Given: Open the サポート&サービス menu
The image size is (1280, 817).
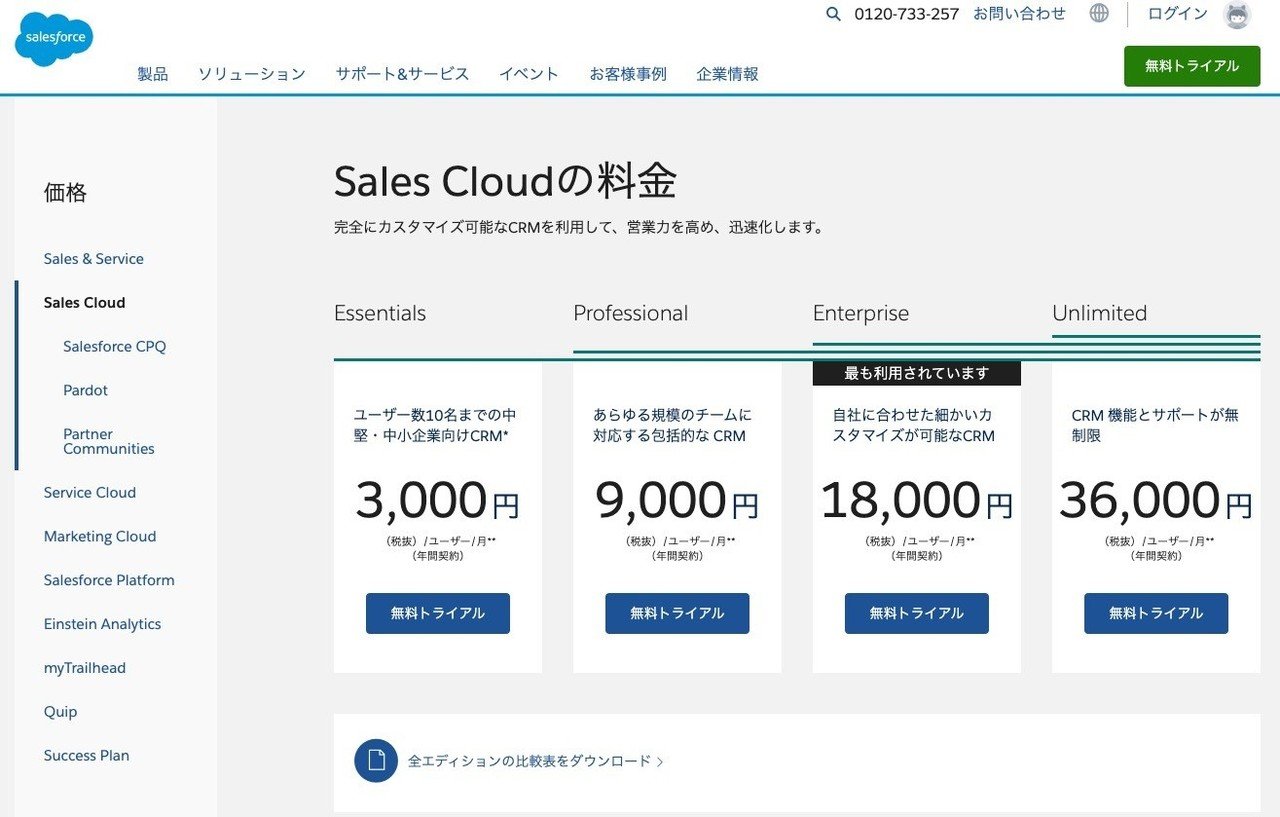Looking at the screenshot, I should 402,74.
